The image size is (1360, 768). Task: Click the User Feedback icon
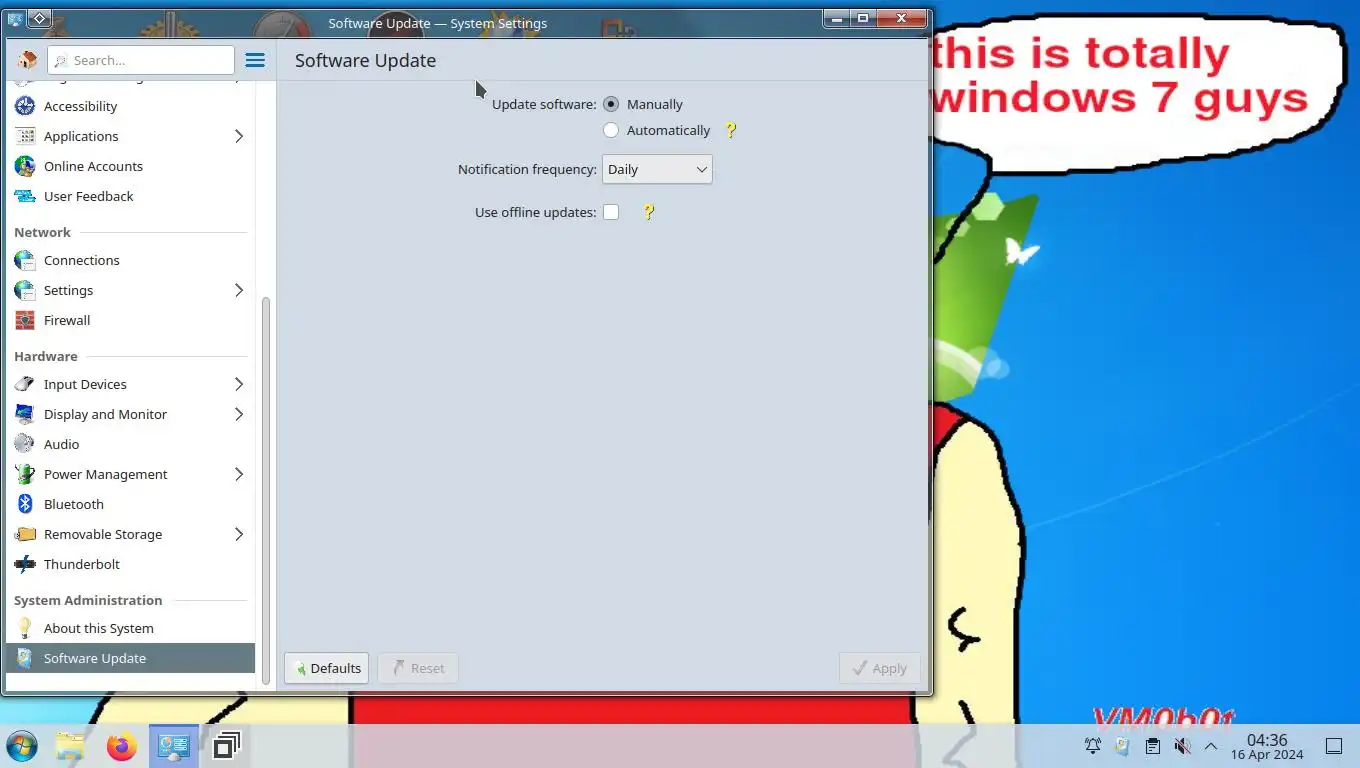[25, 196]
